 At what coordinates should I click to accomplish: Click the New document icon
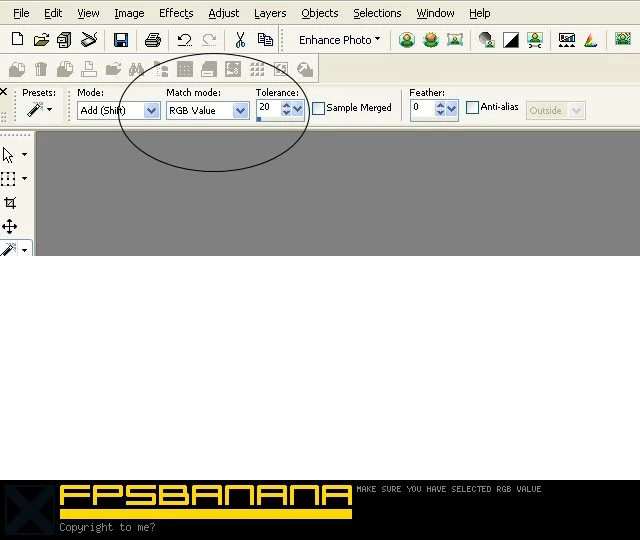pos(17,40)
